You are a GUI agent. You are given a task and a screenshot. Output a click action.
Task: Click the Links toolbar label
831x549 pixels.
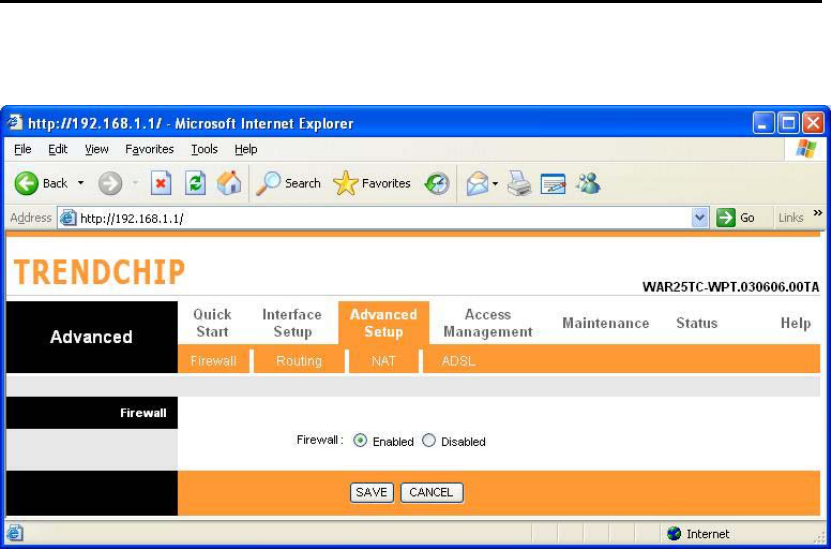point(791,218)
